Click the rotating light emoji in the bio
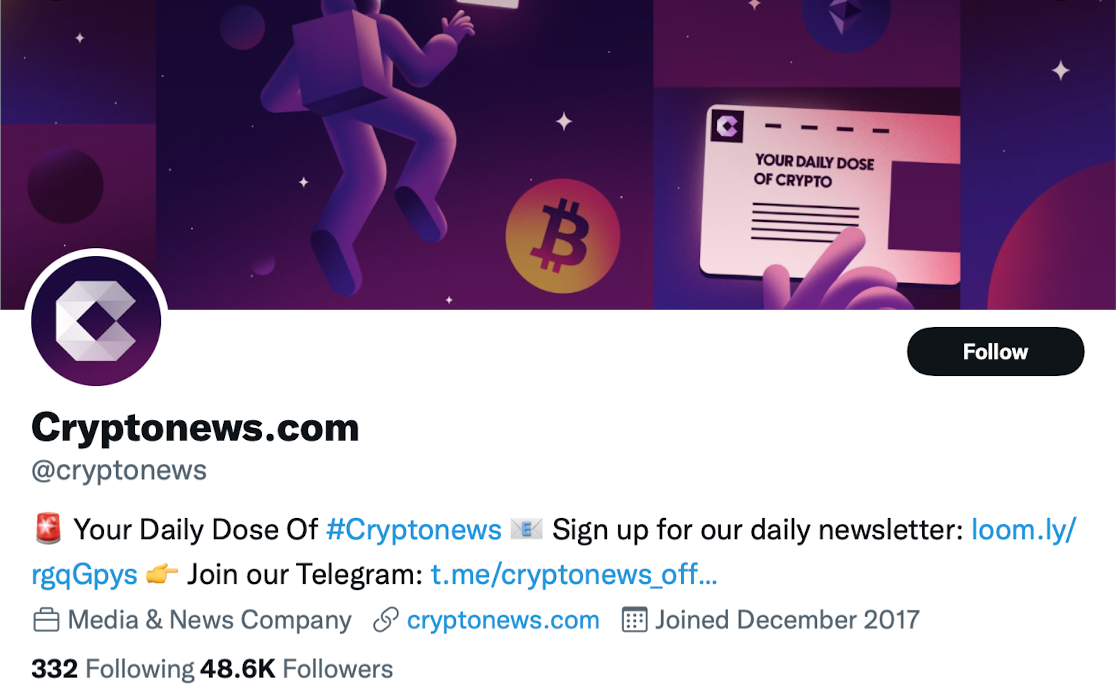1116x698 pixels. click(x=49, y=528)
